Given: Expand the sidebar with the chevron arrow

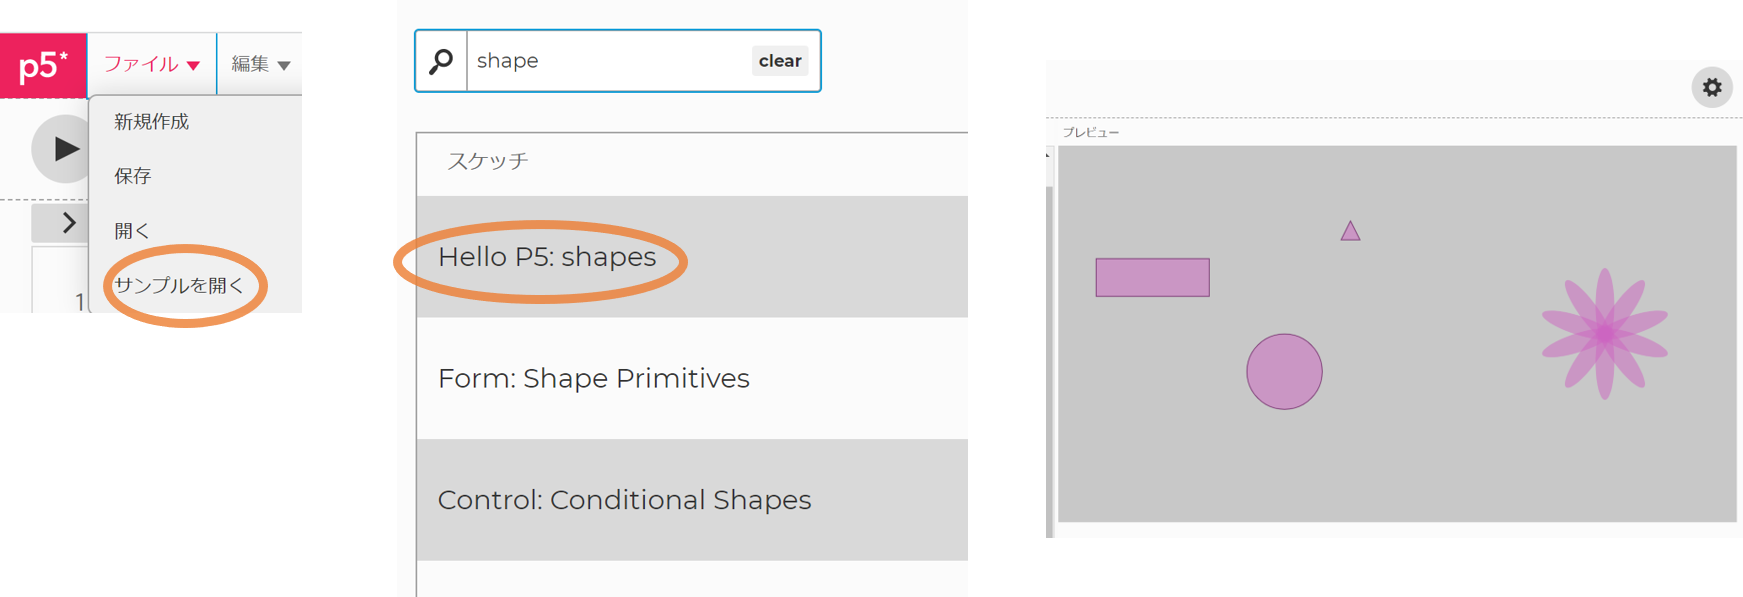Looking at the screenshot, I should 66,222.
